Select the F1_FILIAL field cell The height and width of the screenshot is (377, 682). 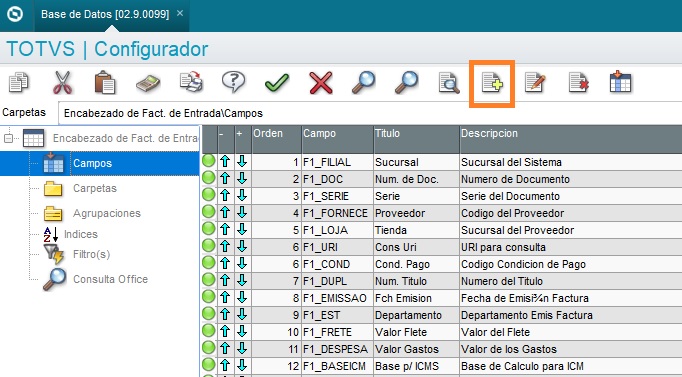(x=338, y=162)
